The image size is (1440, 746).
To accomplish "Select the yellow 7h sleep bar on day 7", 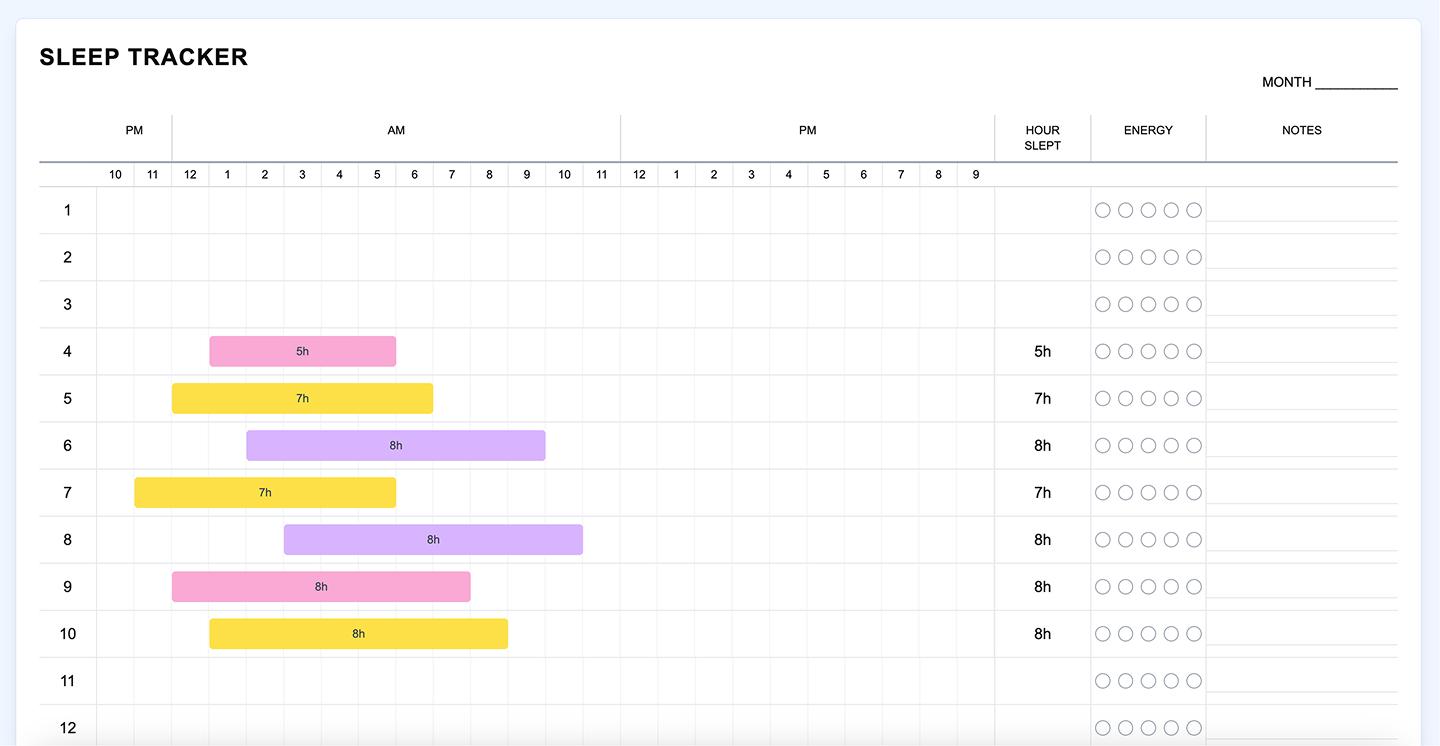I will pos(265,492).
